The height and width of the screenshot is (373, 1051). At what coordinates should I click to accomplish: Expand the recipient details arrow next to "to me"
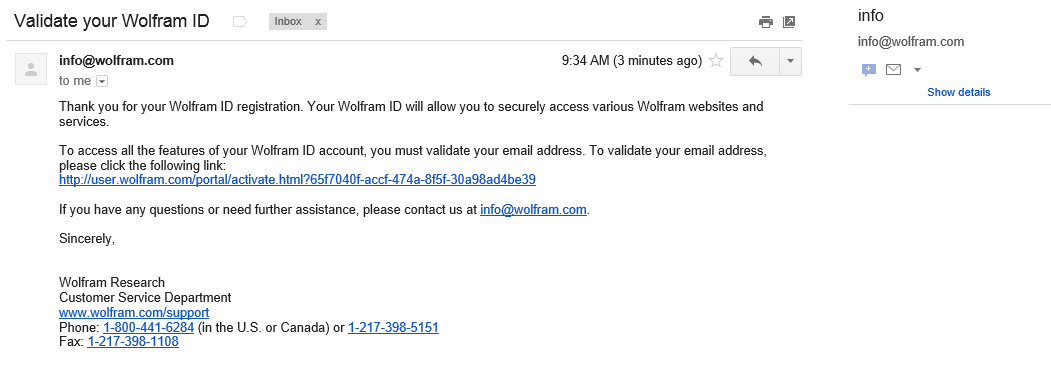coord(102,81)
